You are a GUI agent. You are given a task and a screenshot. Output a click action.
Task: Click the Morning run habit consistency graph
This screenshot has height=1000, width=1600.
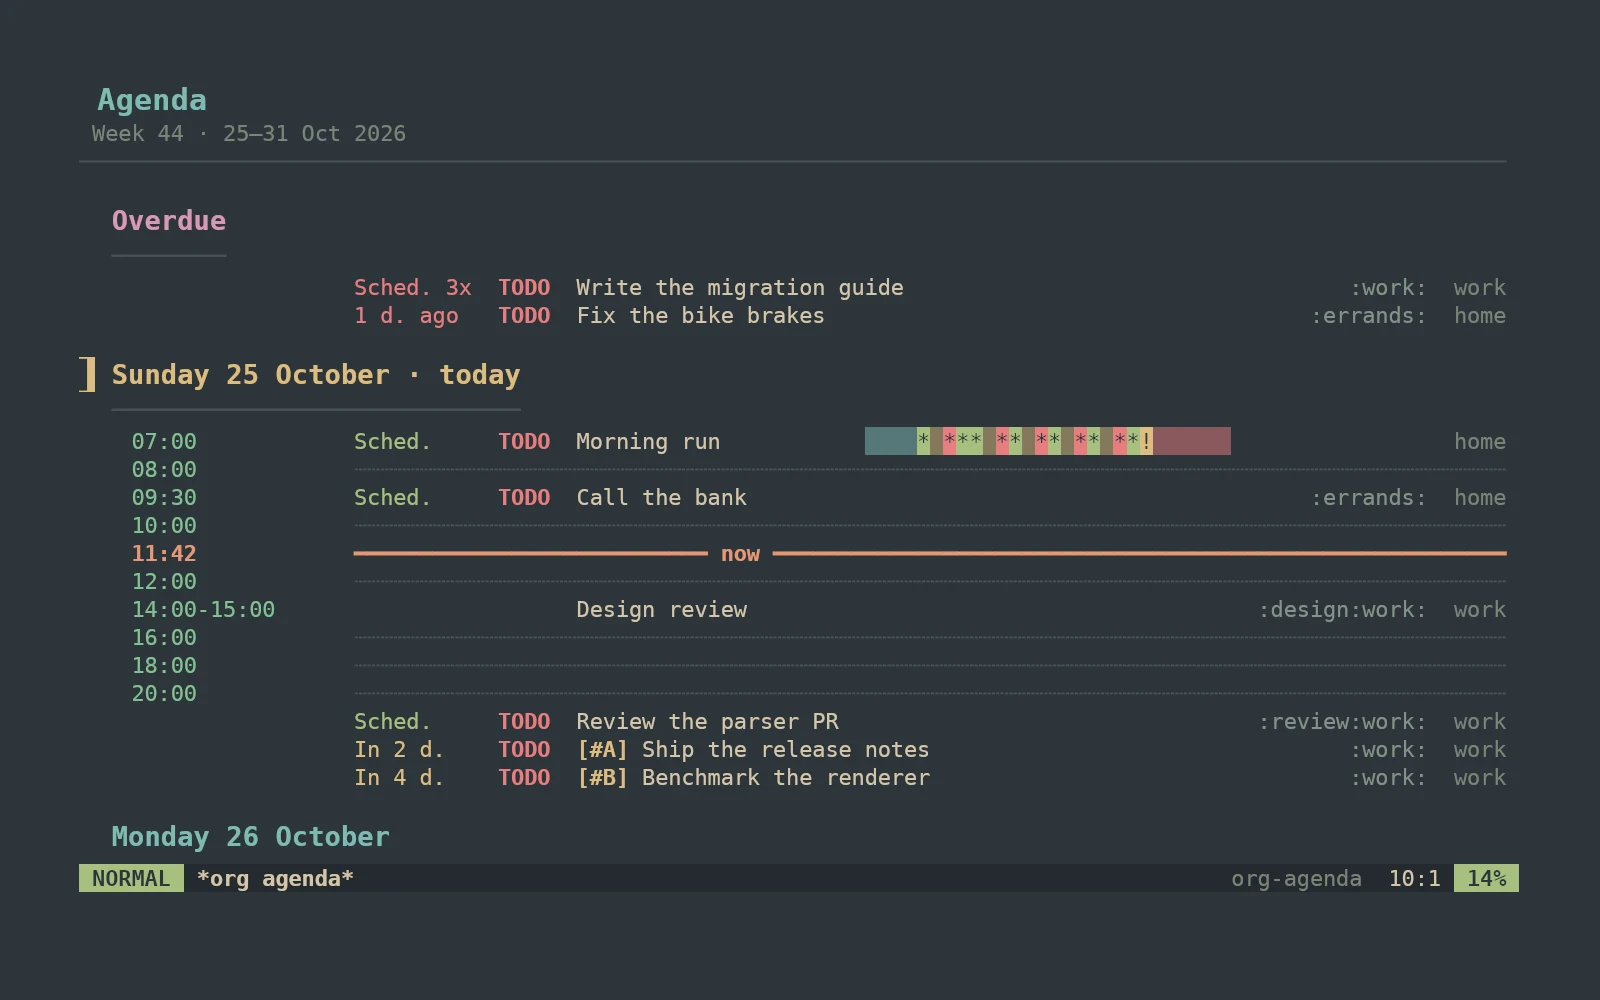pos(1048,441)
